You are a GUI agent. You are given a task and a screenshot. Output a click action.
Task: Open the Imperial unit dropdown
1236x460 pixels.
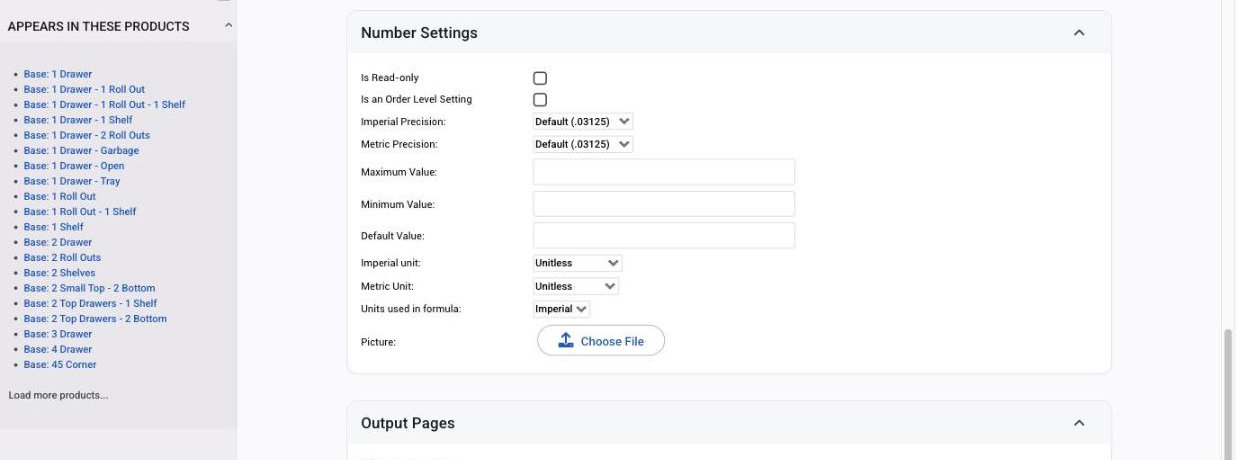pyautogui.click(x=578, y=263)
